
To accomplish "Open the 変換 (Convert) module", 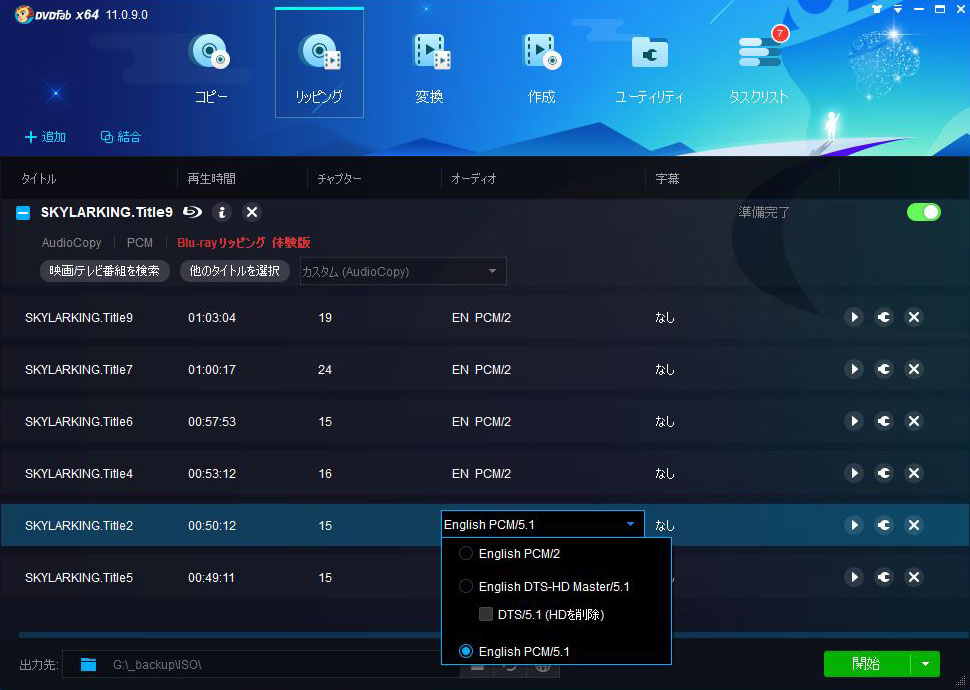I will click(x=429, y=69).
